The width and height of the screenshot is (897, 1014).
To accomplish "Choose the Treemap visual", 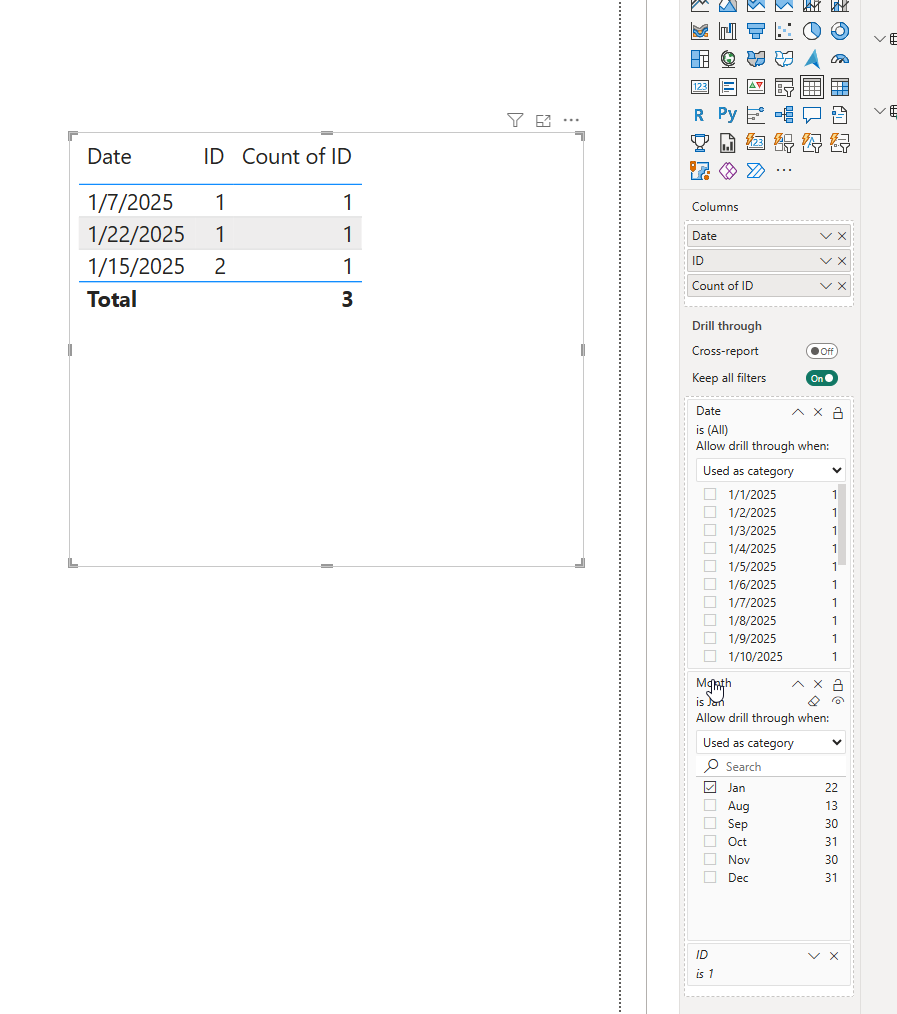I will [700, 59].
